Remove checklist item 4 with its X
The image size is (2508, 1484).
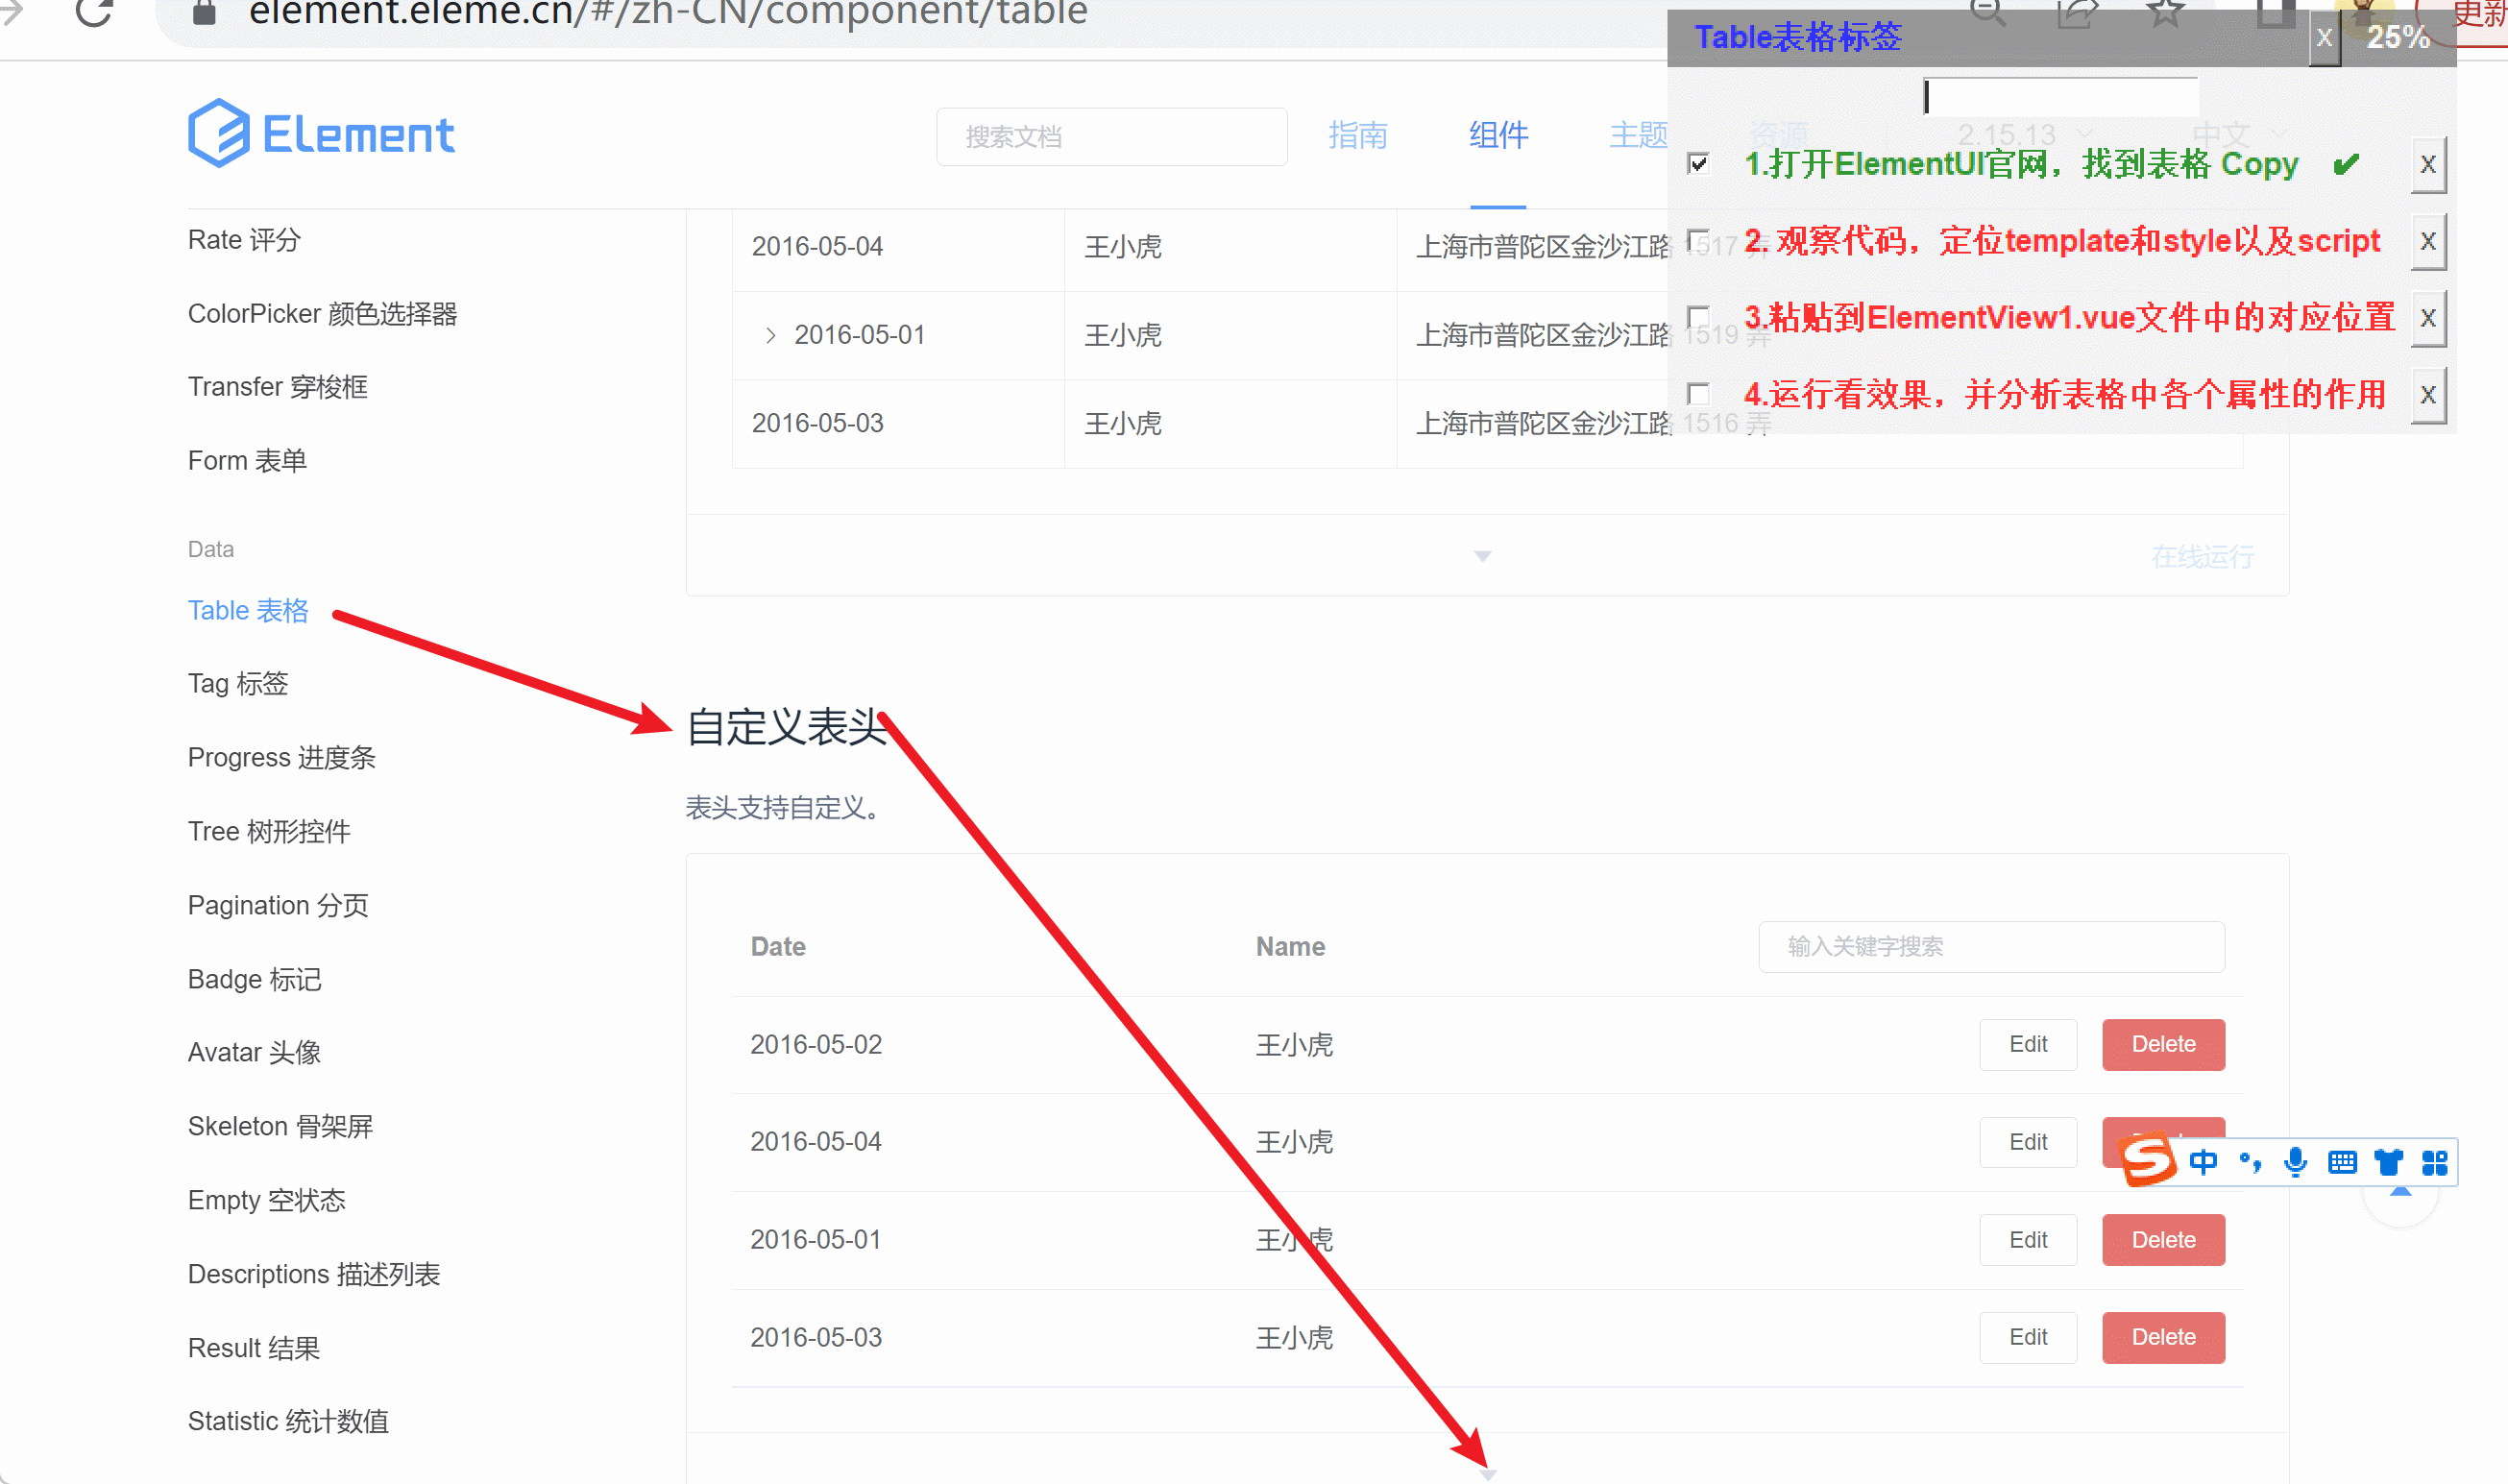pyautogui.click(x=2428, y=395)
